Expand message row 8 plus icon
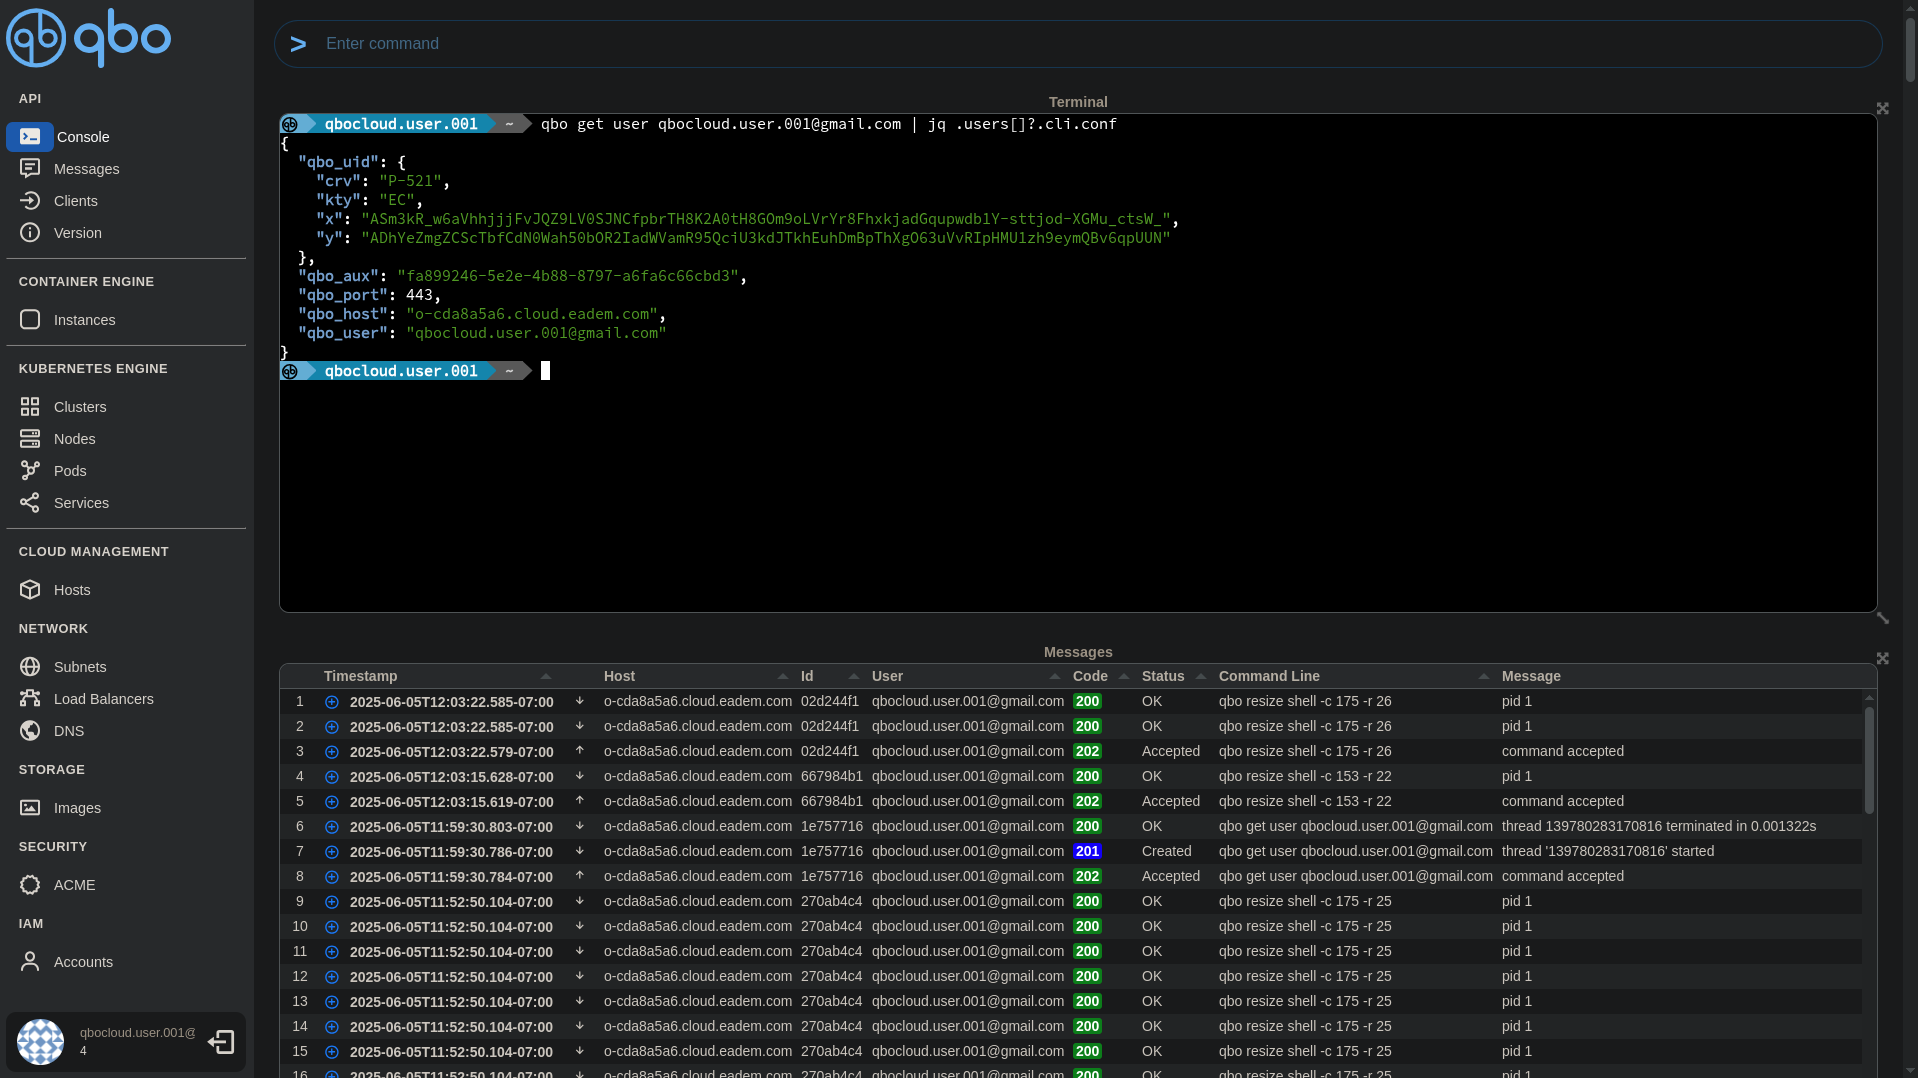The image size is (1918, 1078). click(x=332, y=877)
